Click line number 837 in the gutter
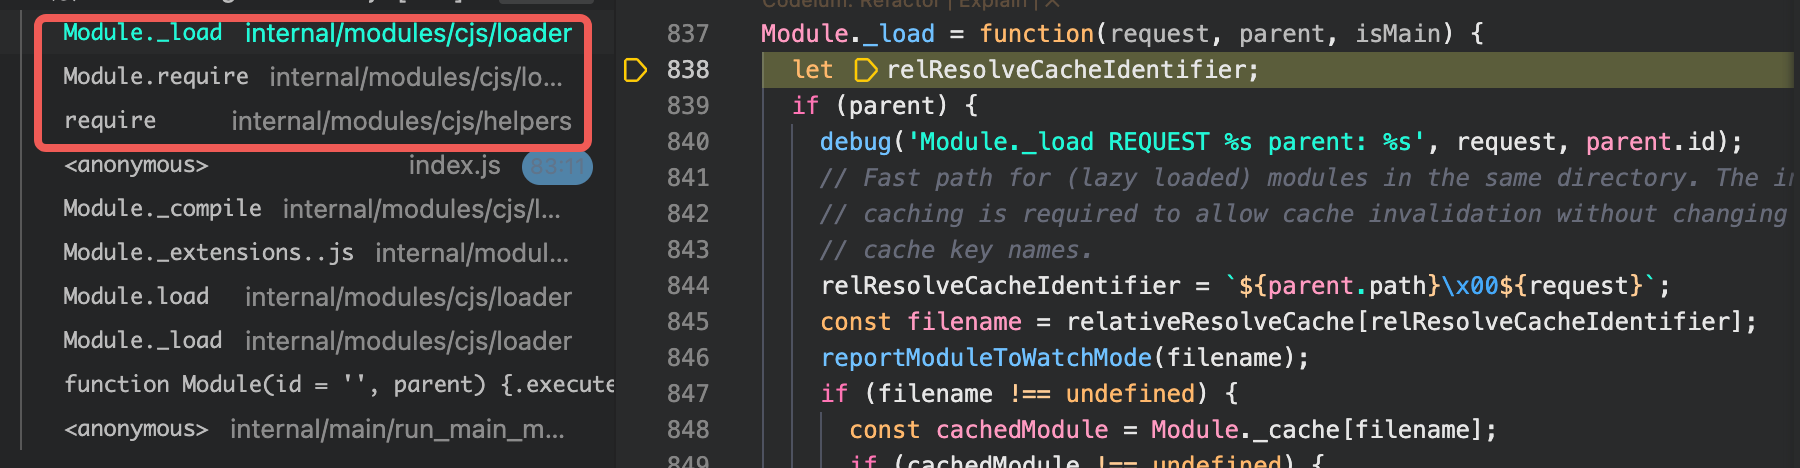This screenshot has width=1800, height=468. [688, 34]
